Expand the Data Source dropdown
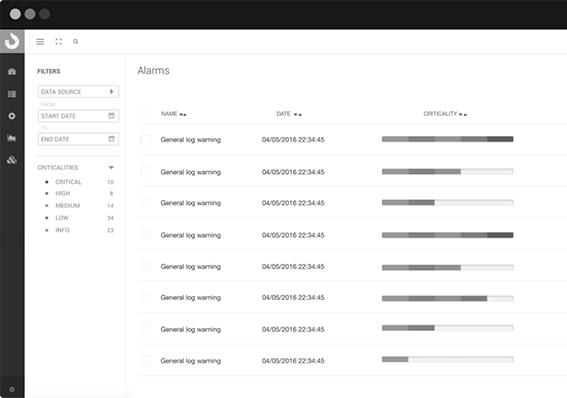 [x=78, y=91]
